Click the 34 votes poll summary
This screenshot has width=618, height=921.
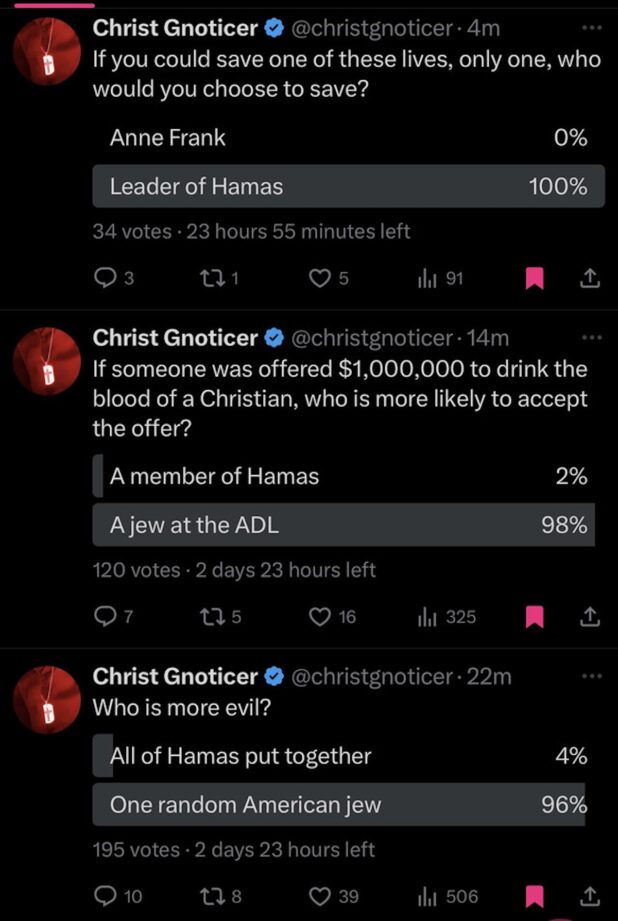[132, 231]
